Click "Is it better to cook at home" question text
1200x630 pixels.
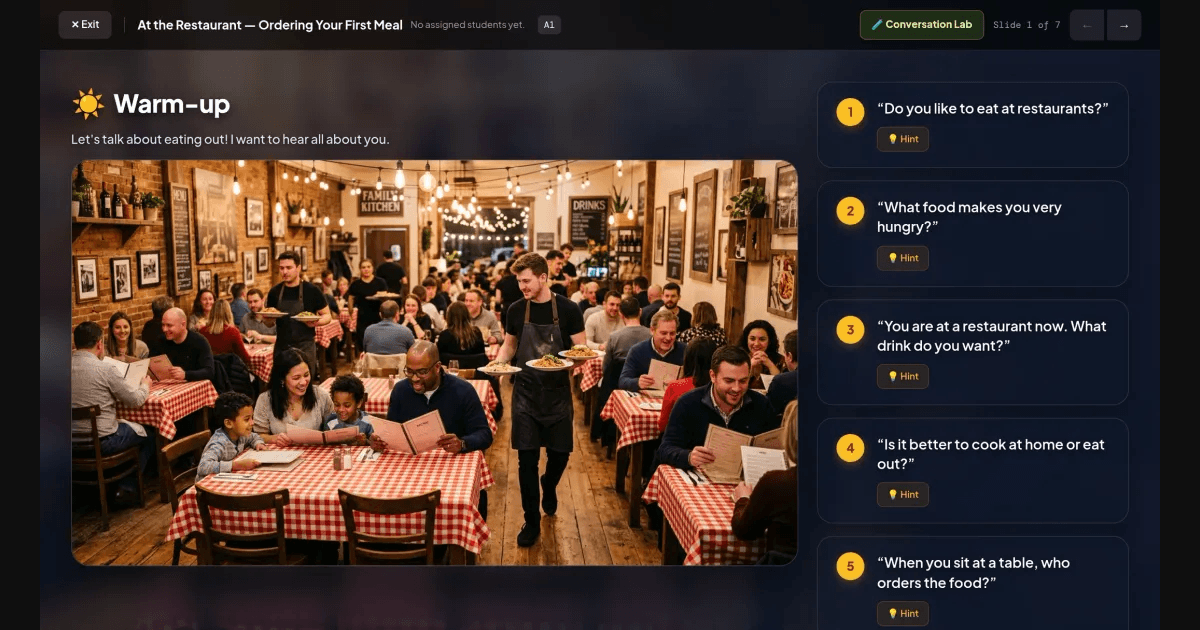point(991,454)
